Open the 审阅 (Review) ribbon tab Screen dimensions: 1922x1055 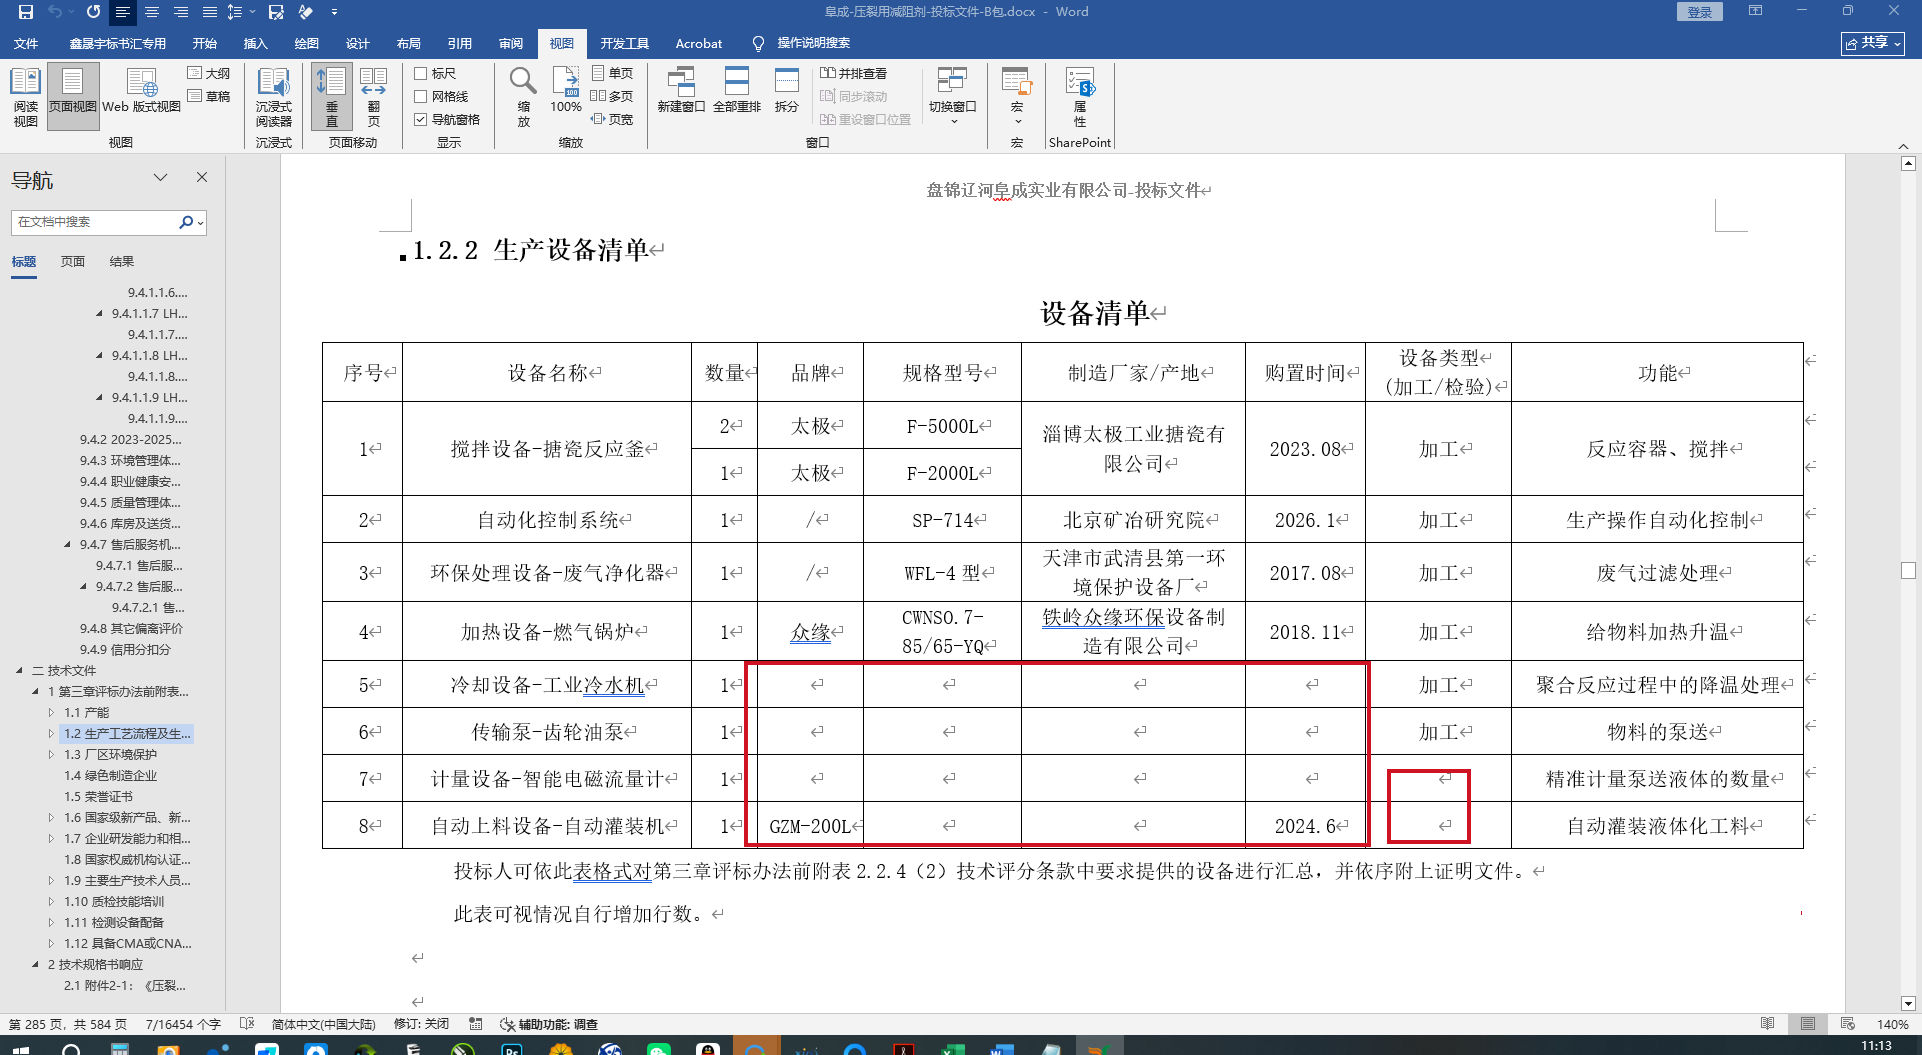click(x=511, y=43)
